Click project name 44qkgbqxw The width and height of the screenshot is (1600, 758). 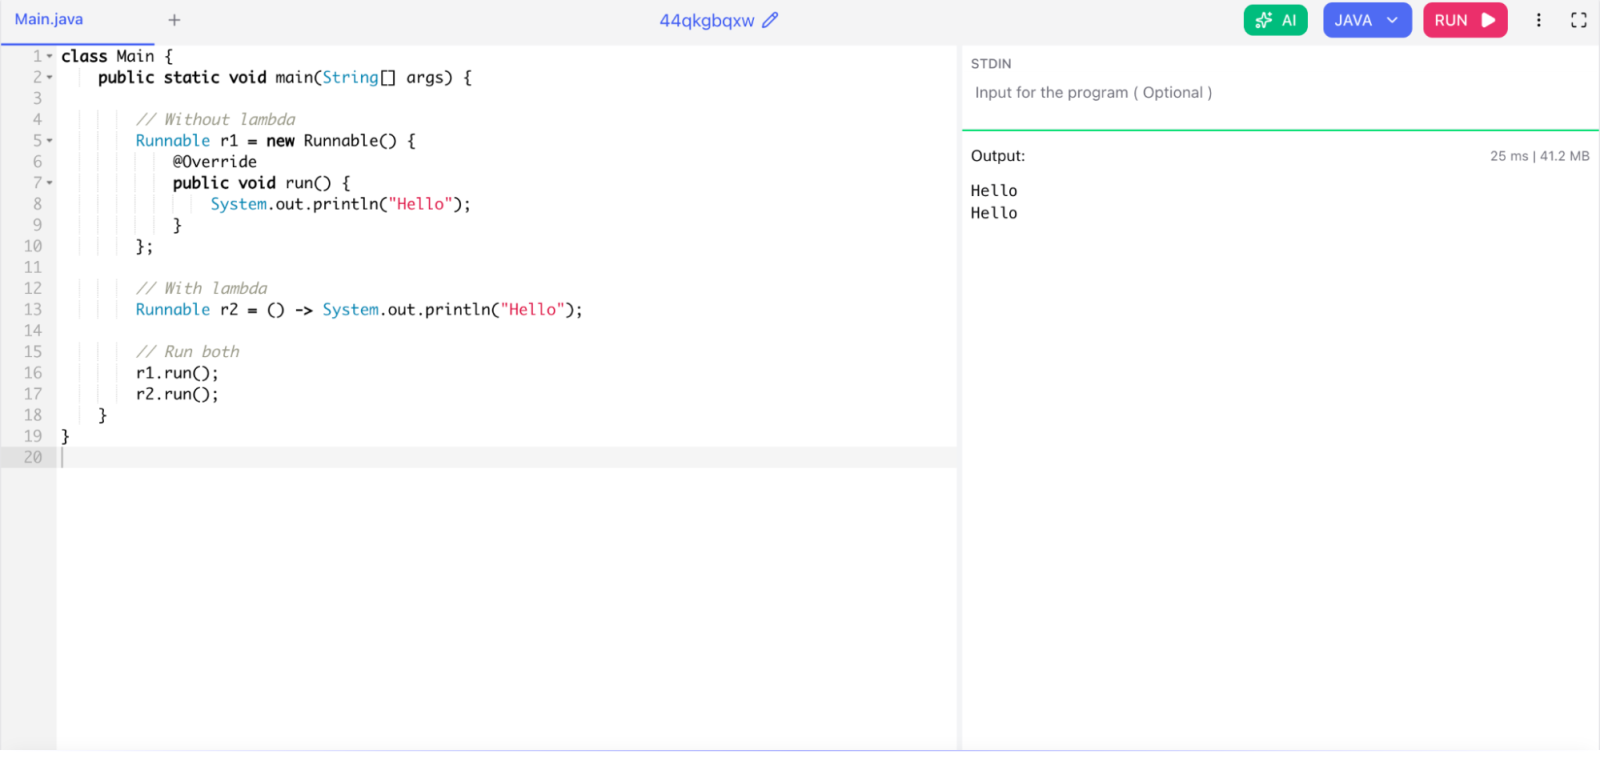[706, 20]
